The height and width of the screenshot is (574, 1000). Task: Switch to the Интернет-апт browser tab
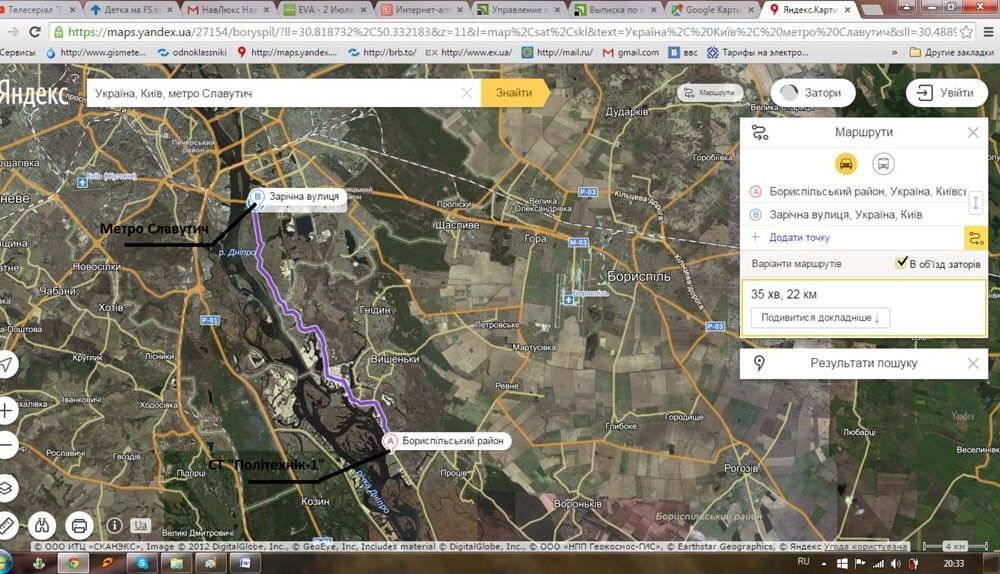(x=421, y=10)
